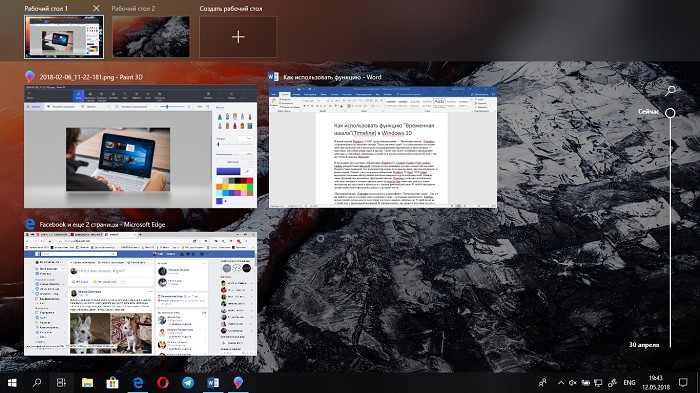Click the timeline vertical scrollbar track
This screenshot has height=393, width=700.
click(x=670, y=232)
